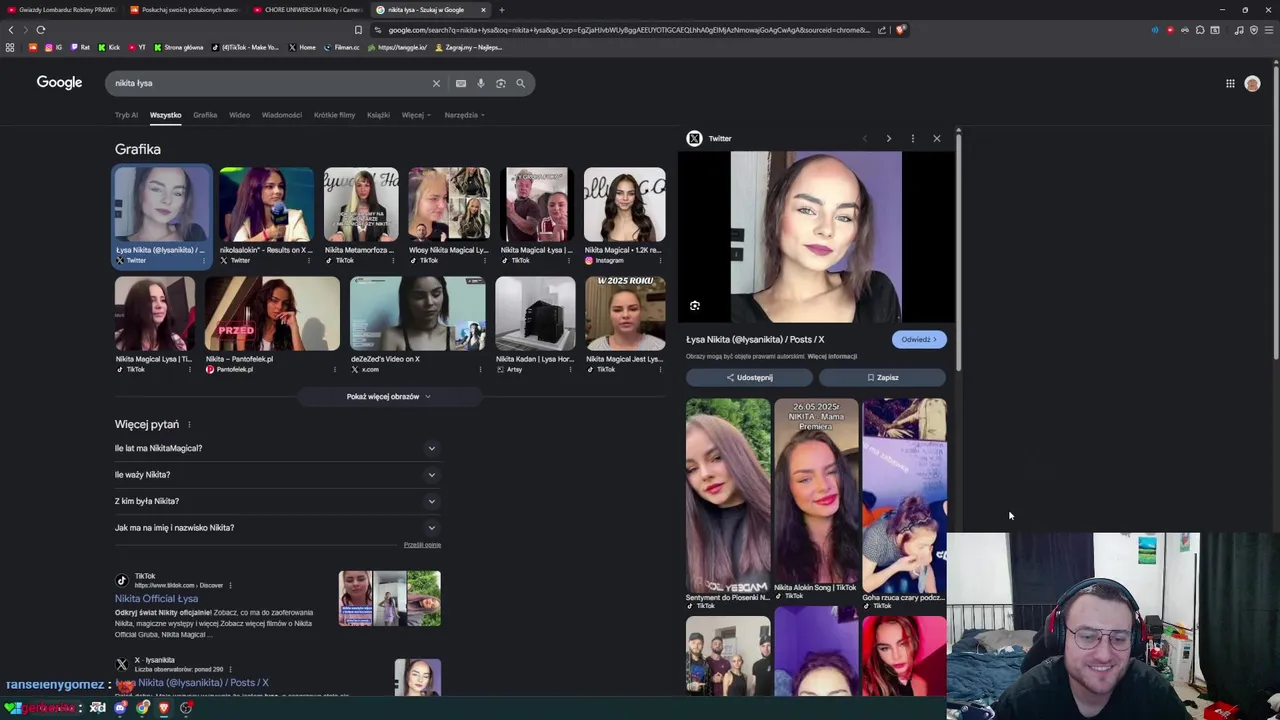Expand 'Pokaż więcej obrazów' images section
The image size is (1280, 720).
point(389,396)
